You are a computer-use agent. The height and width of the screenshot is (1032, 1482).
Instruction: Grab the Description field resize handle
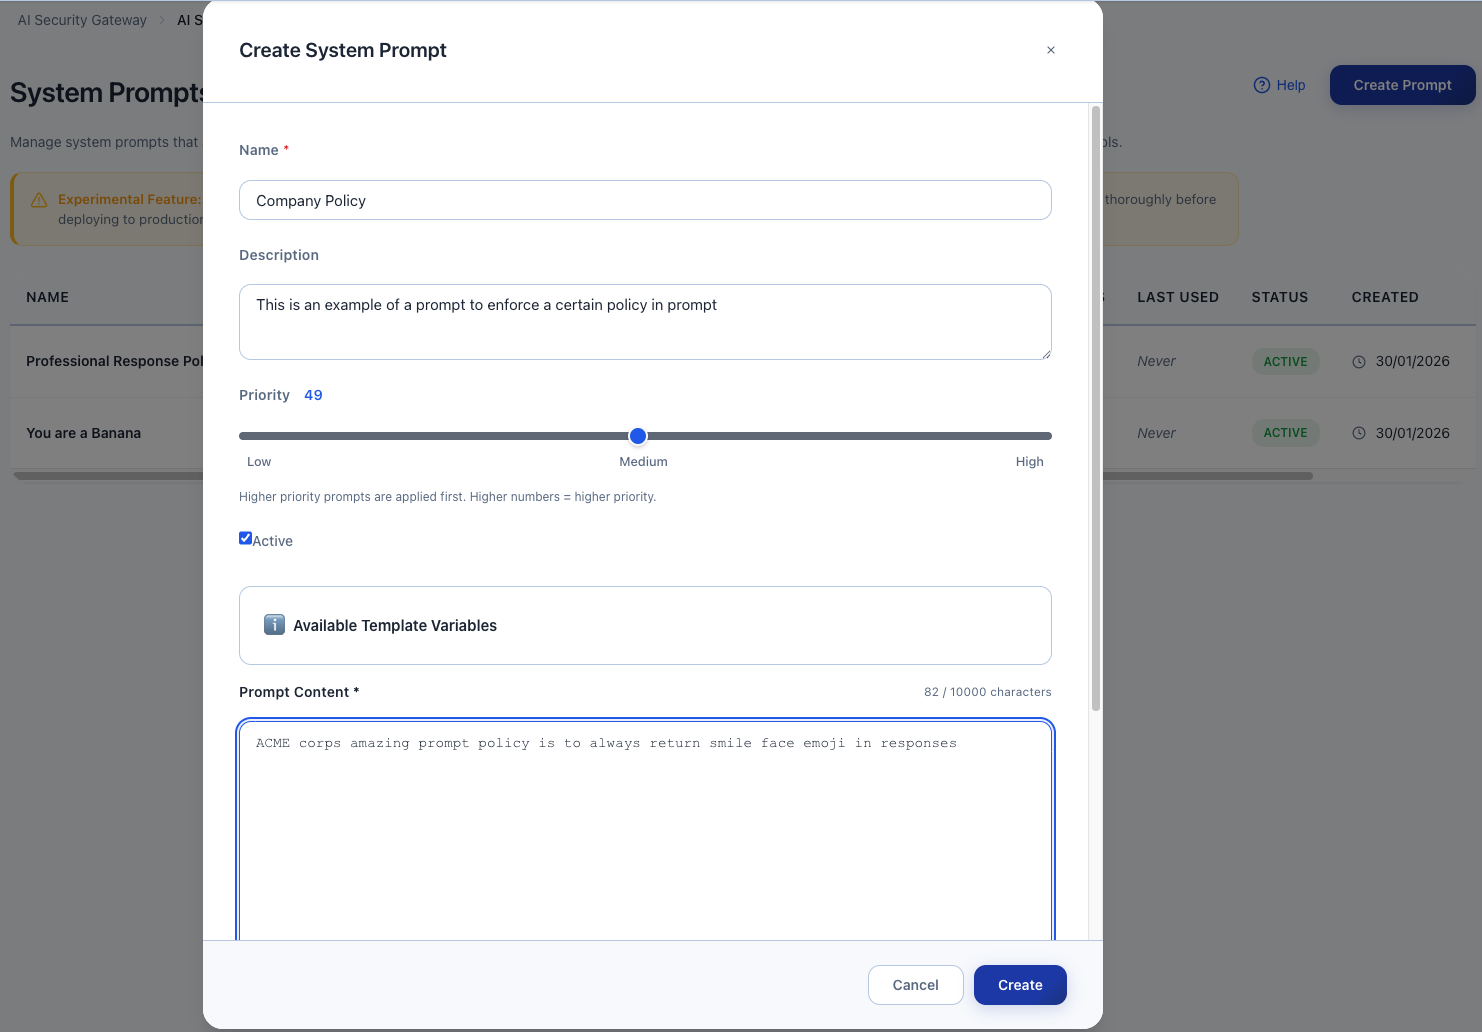(1046, 354)
